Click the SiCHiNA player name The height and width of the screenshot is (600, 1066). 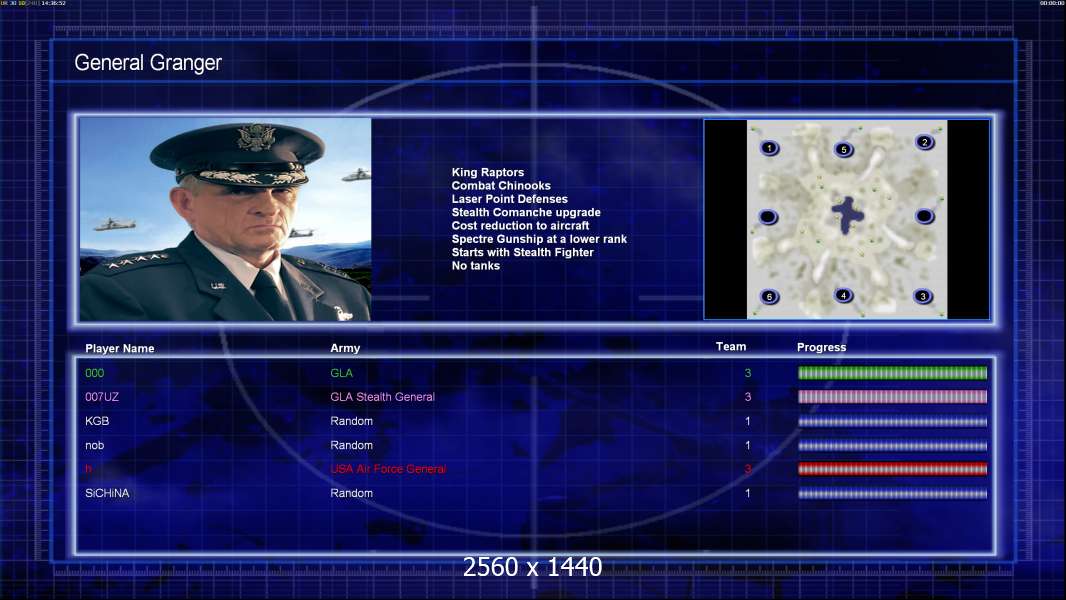click(x=107, y=493)
